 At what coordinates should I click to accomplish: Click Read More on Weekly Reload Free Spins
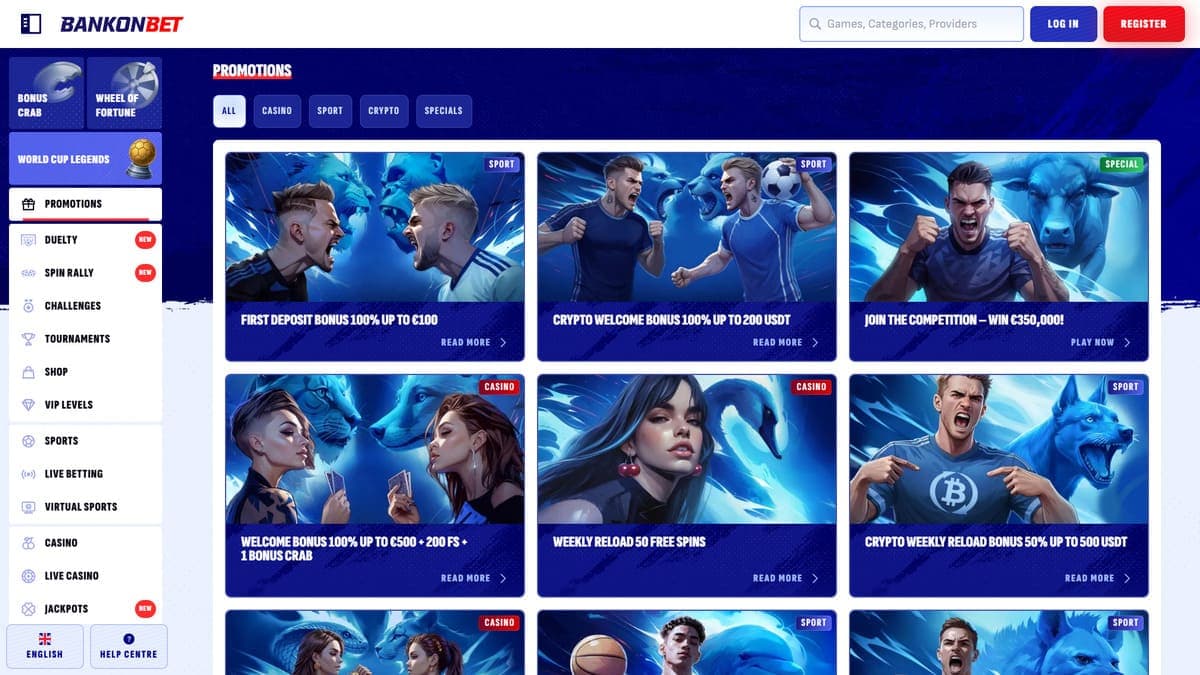778,578
